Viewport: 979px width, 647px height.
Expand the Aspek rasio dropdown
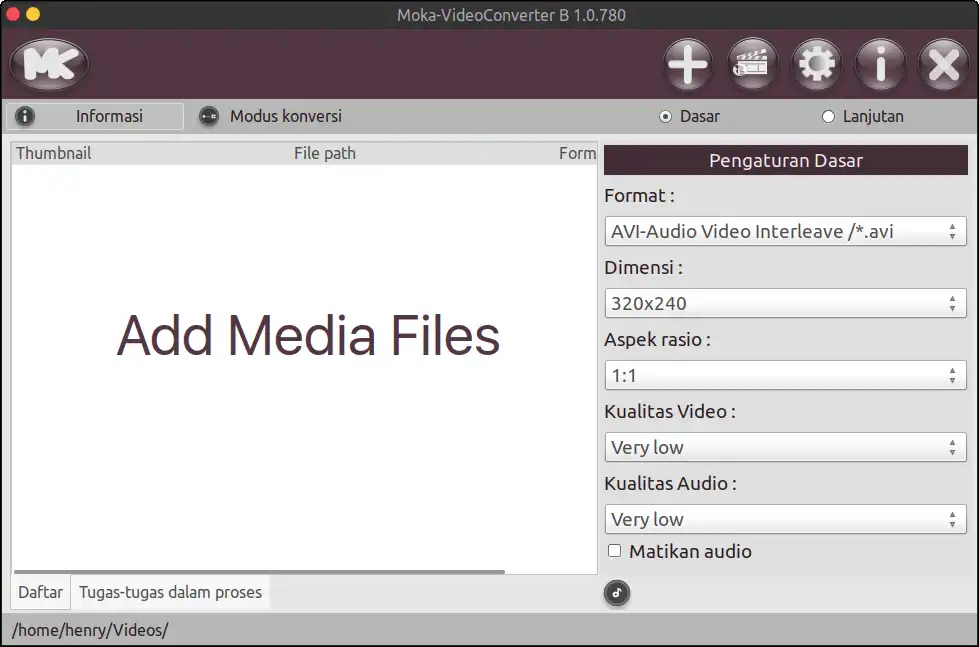coord(785,375)
